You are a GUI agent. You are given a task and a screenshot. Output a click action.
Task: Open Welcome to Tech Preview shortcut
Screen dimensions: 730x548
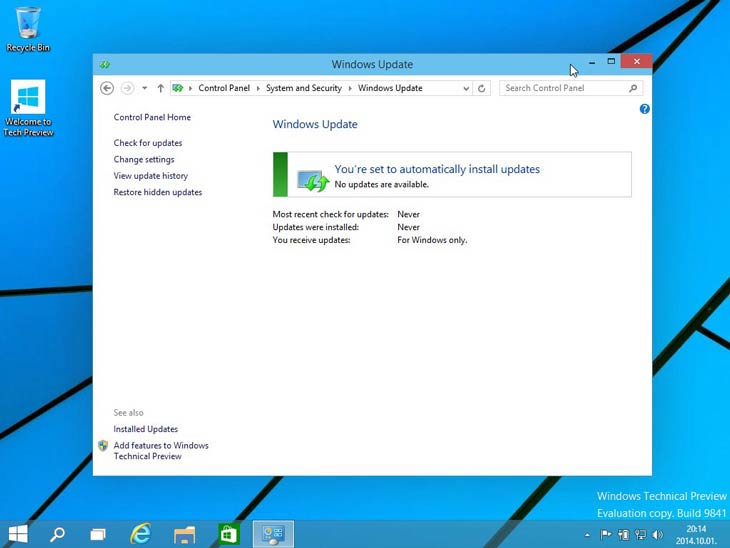pos(28,108)
